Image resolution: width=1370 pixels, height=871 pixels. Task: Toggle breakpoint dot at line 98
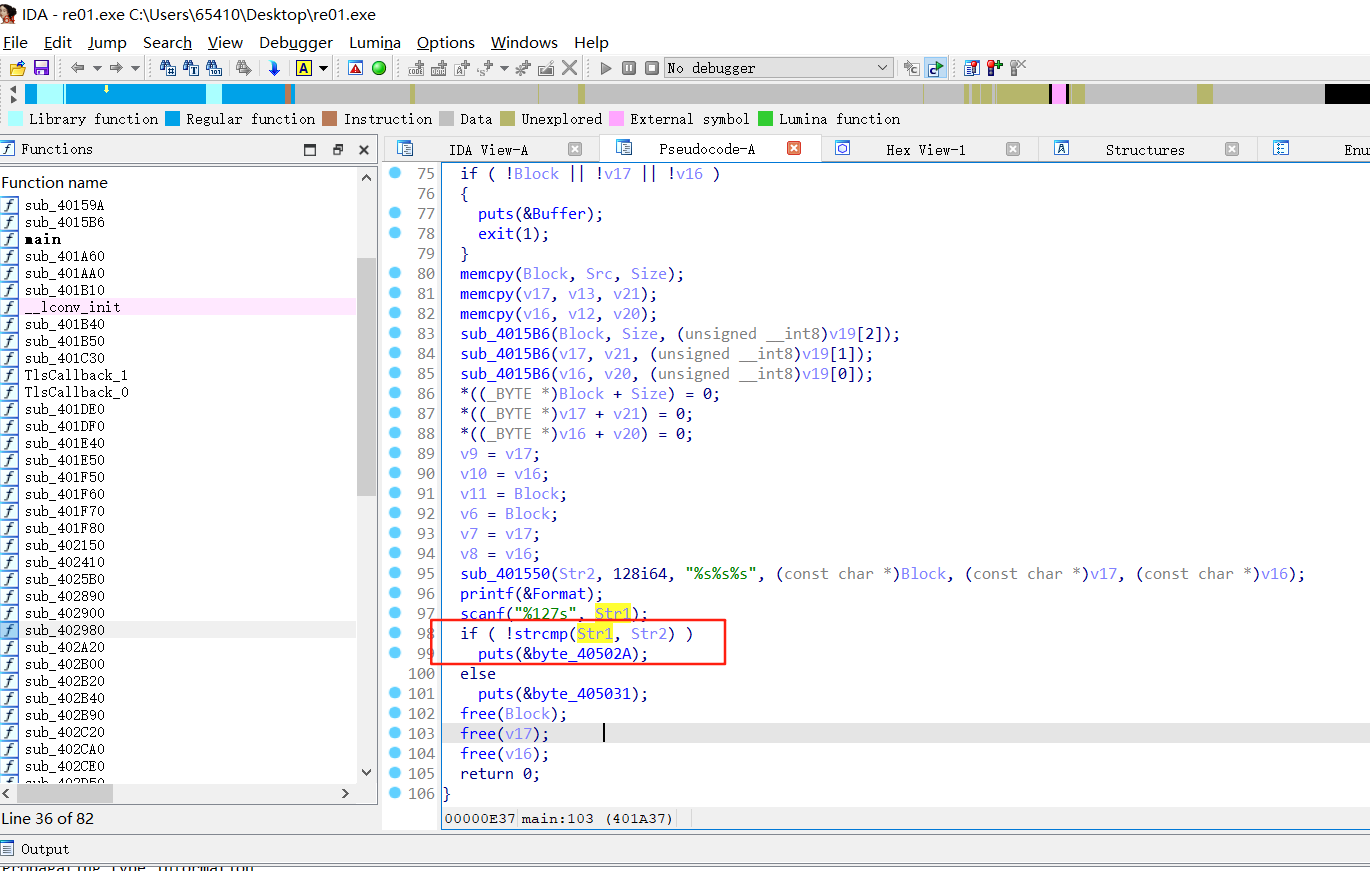pos(395,633)
